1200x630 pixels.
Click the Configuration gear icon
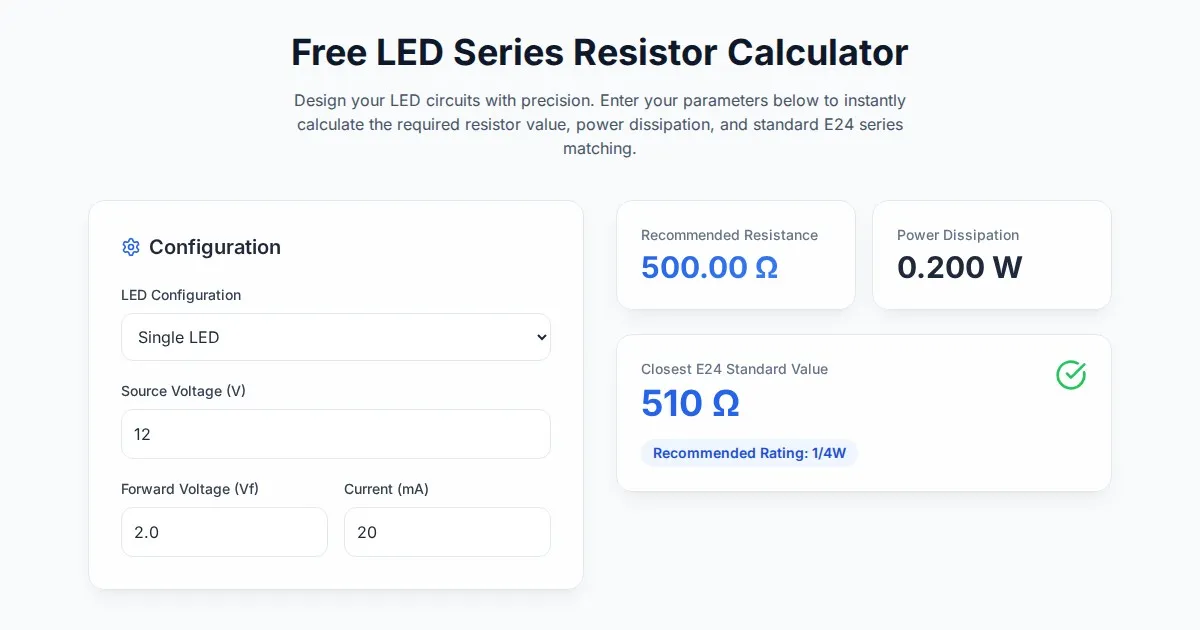point(131,247)
